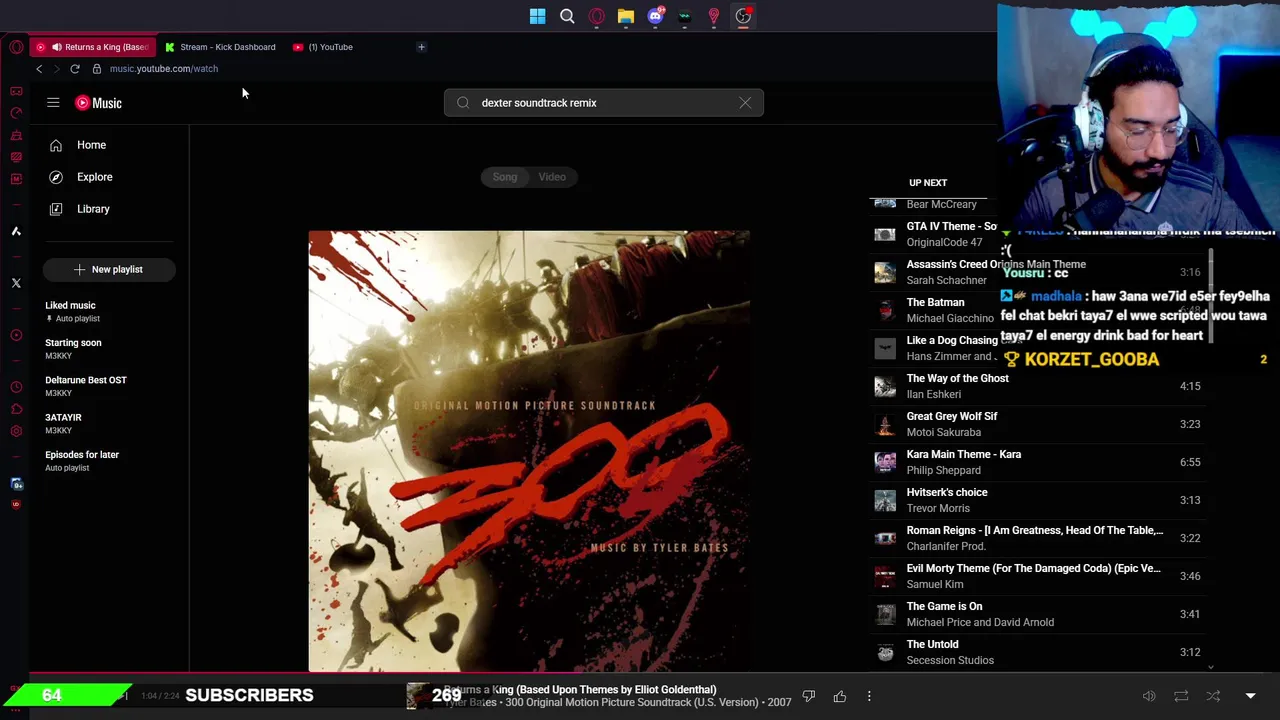Open Episodes for later playlist
This screenshot has height=720, width=1280.
[109, 460]
